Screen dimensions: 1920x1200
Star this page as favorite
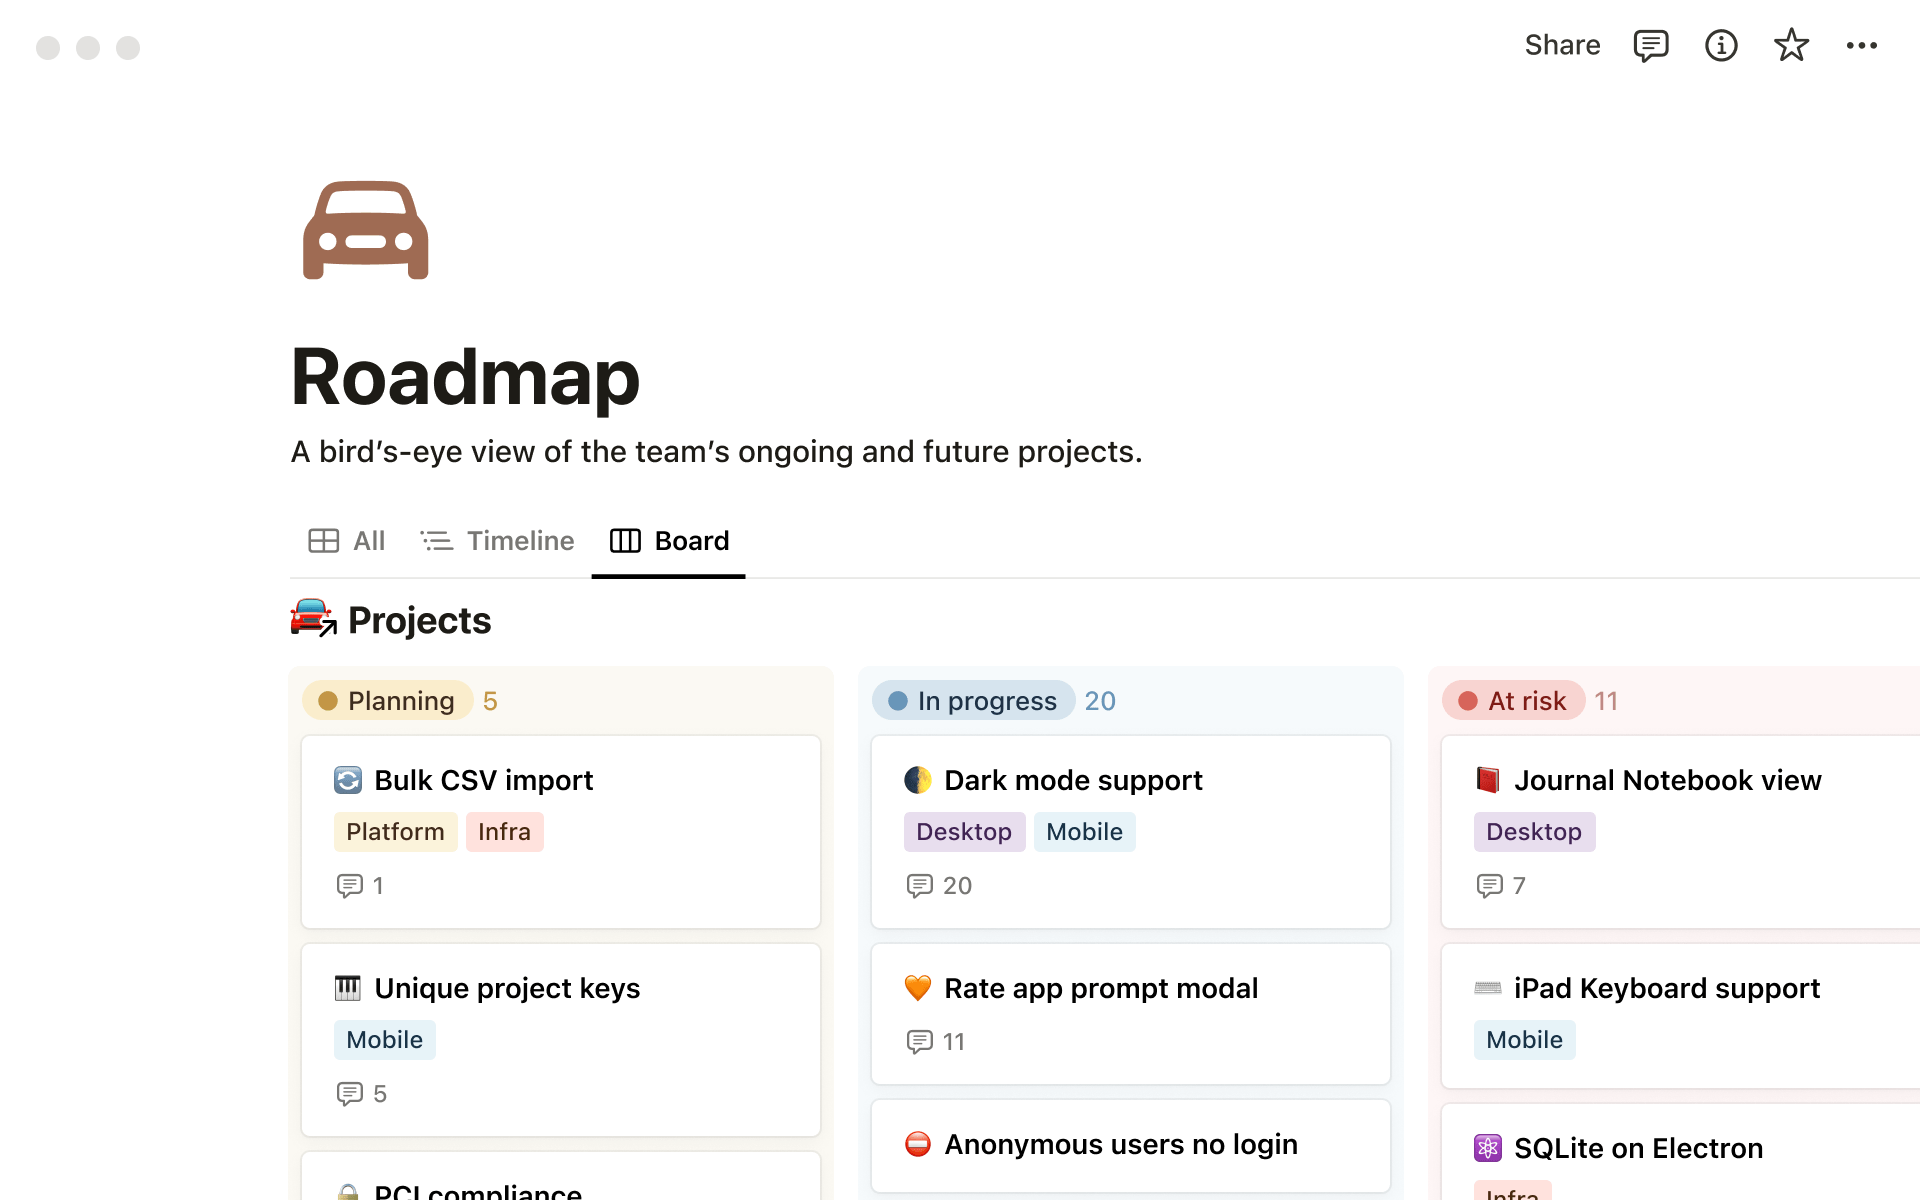(x=1790, y=46)
